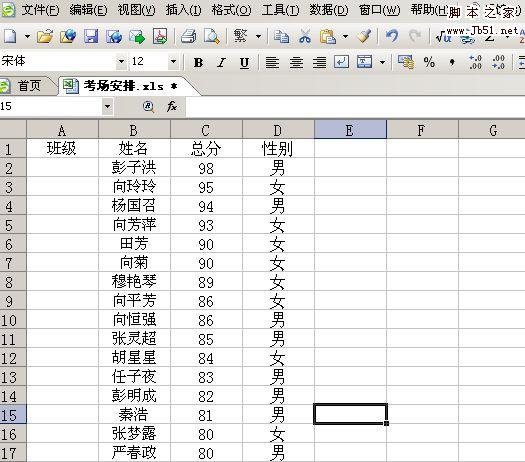Click the cell name box

point(50,106)
